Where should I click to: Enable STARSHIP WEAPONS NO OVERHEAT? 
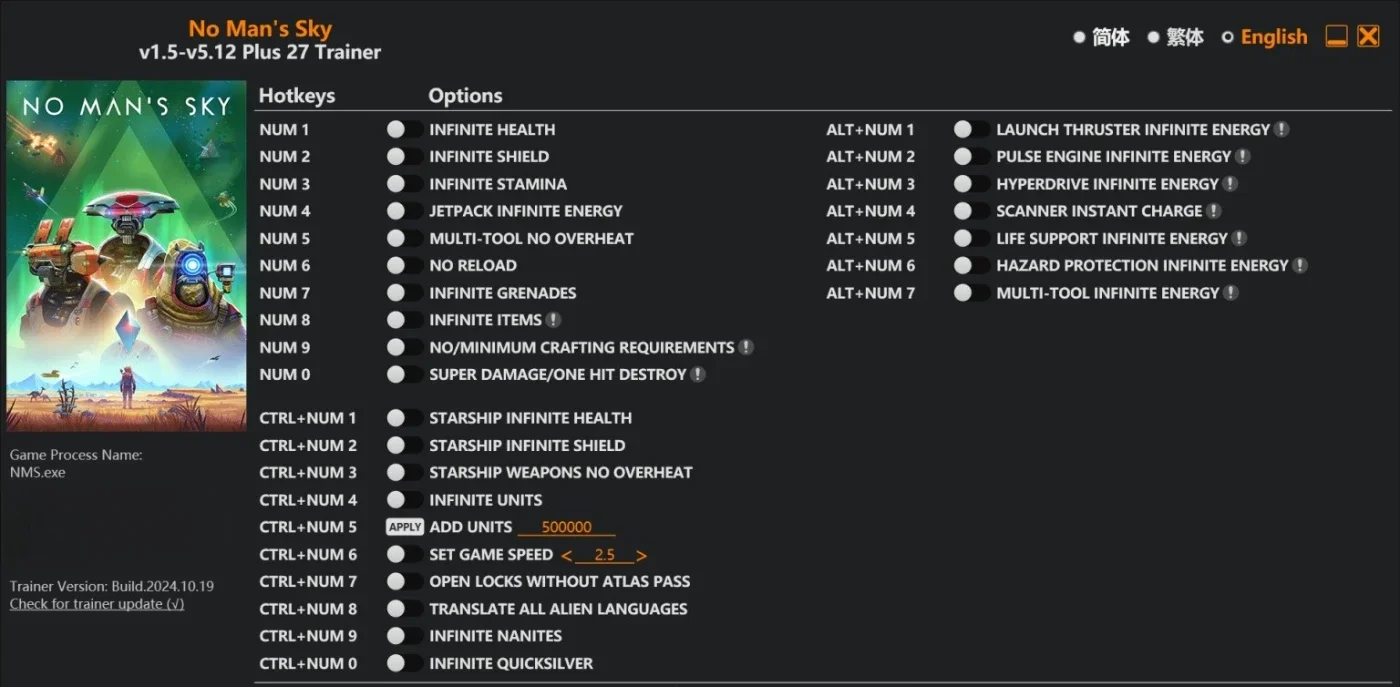pos(405,472)
